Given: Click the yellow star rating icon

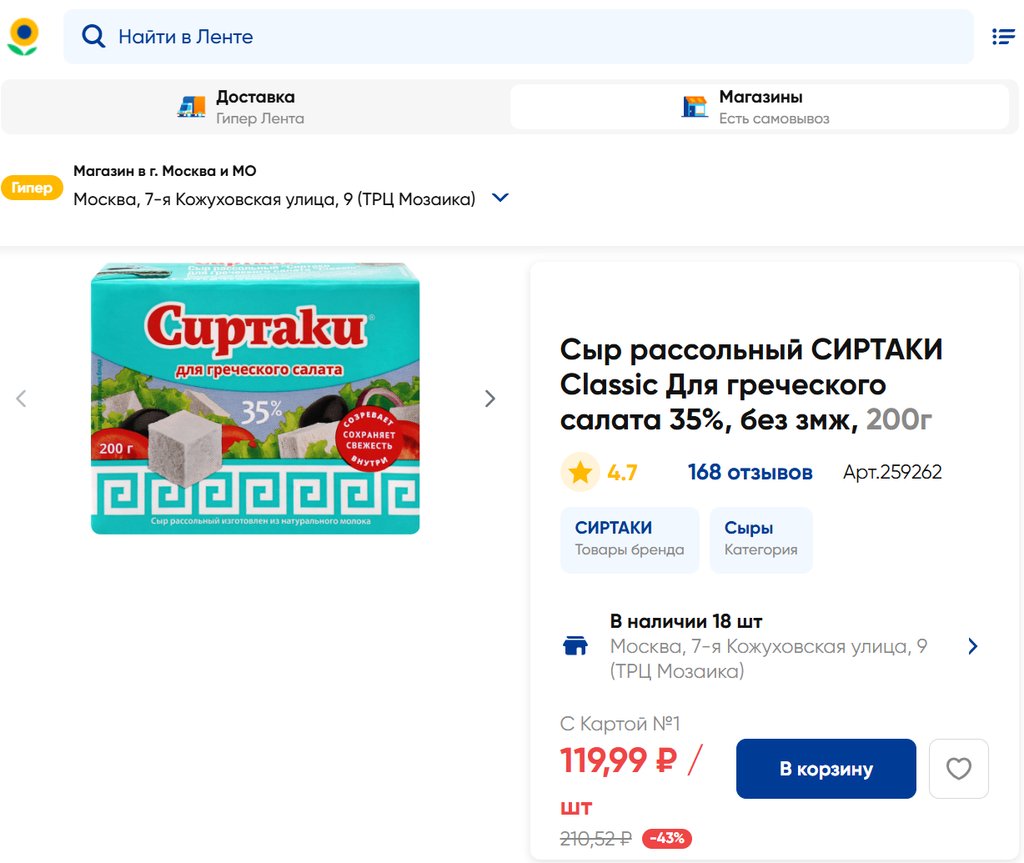Looking at the screenshot, I should pos(580,472).
